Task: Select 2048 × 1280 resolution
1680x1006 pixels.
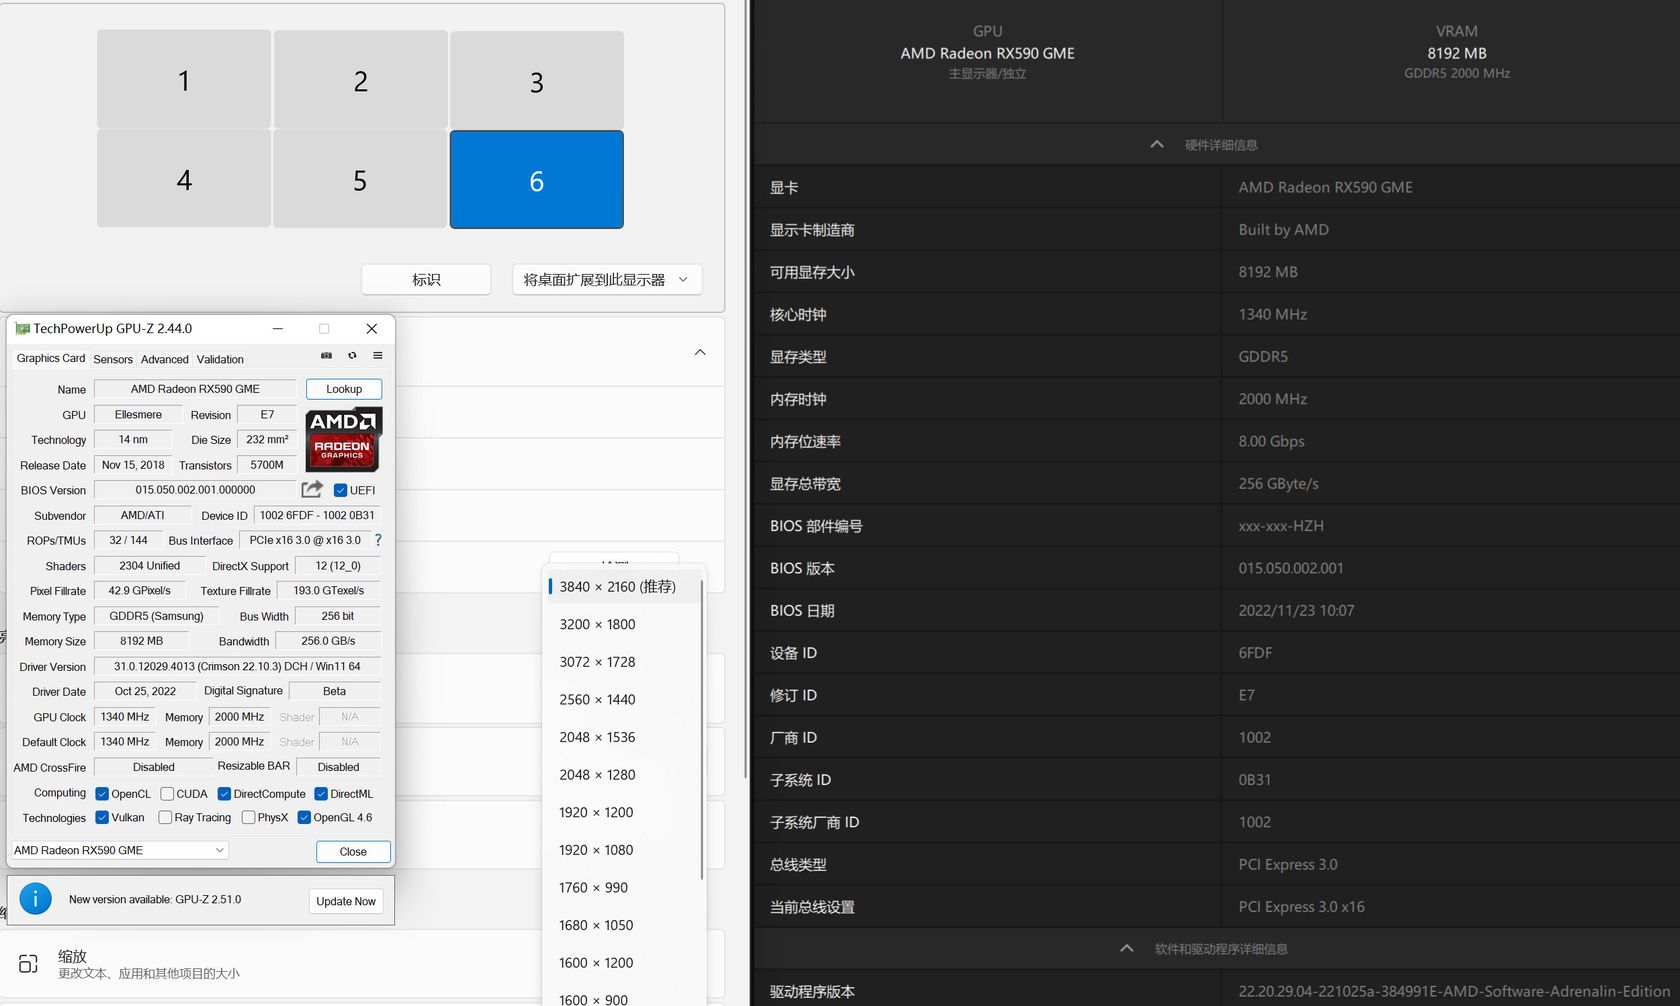Action: tap(624, 775)
